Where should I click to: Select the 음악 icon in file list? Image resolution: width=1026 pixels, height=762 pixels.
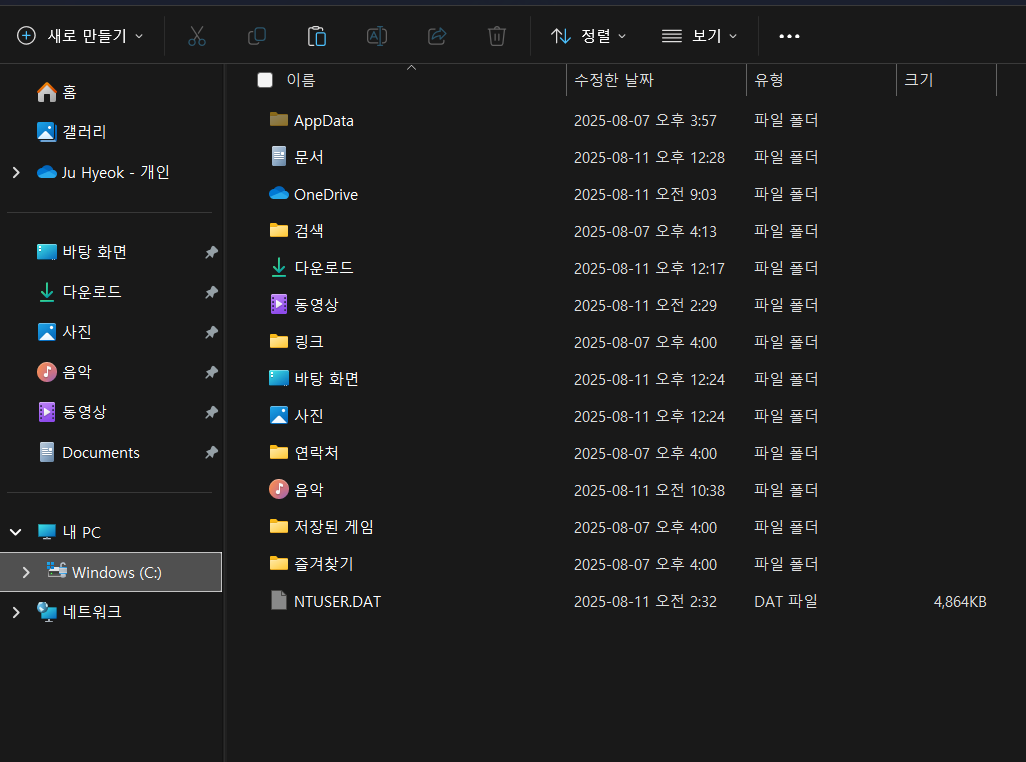tap(279, 489)
